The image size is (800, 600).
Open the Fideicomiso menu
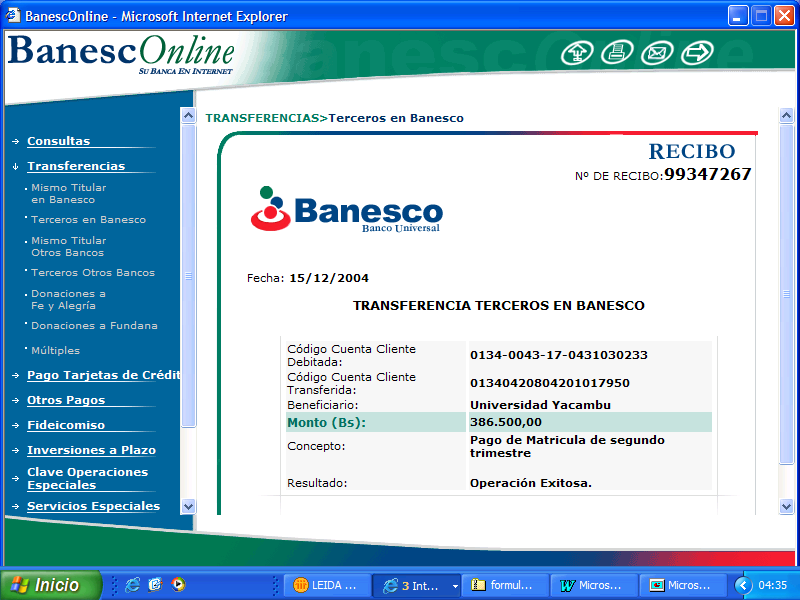point(66,425)
